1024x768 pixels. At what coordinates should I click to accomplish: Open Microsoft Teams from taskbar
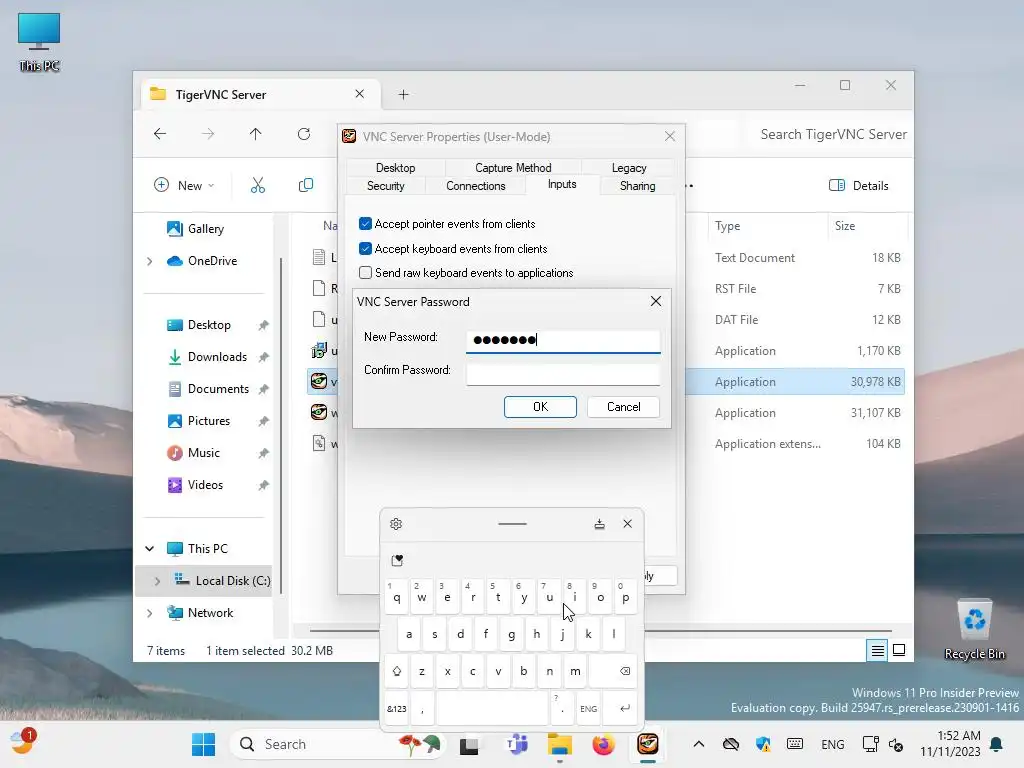(517, 744)
